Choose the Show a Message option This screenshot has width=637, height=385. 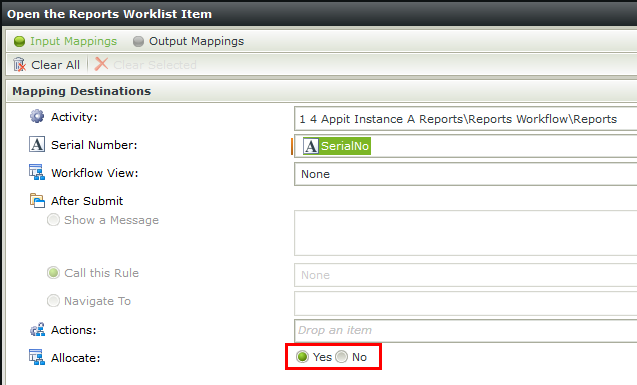pyautogui.click(x=53, y=220)
